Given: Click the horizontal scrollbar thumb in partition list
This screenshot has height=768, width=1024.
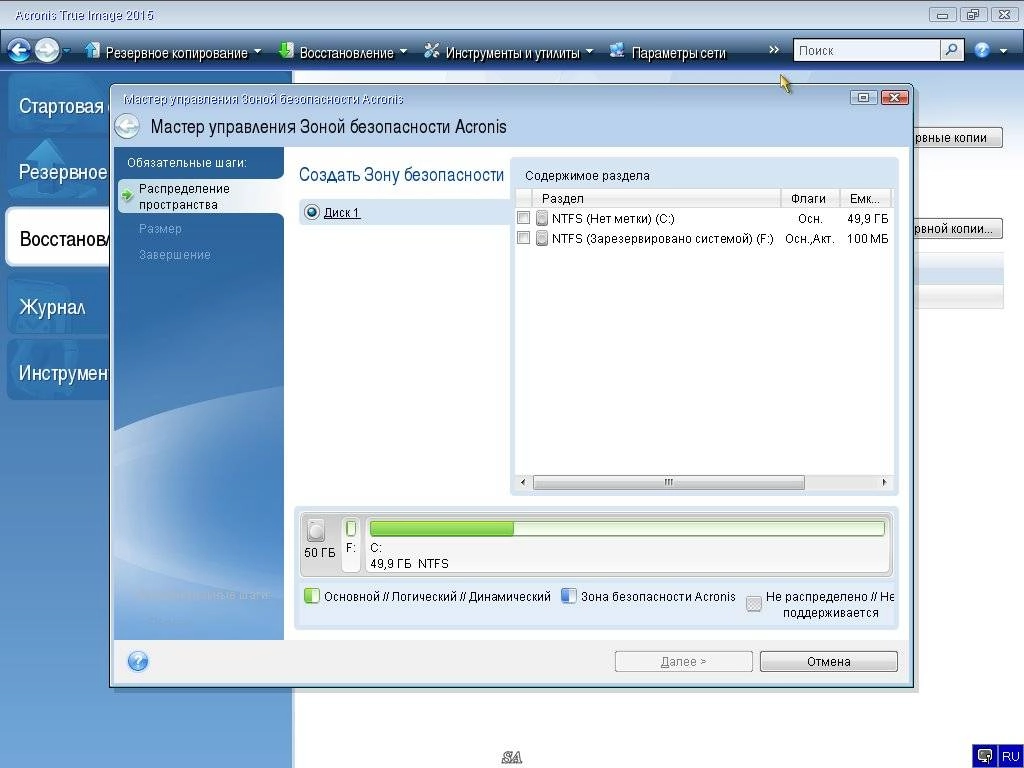Looking at the screenshot, I should (669, 483).
